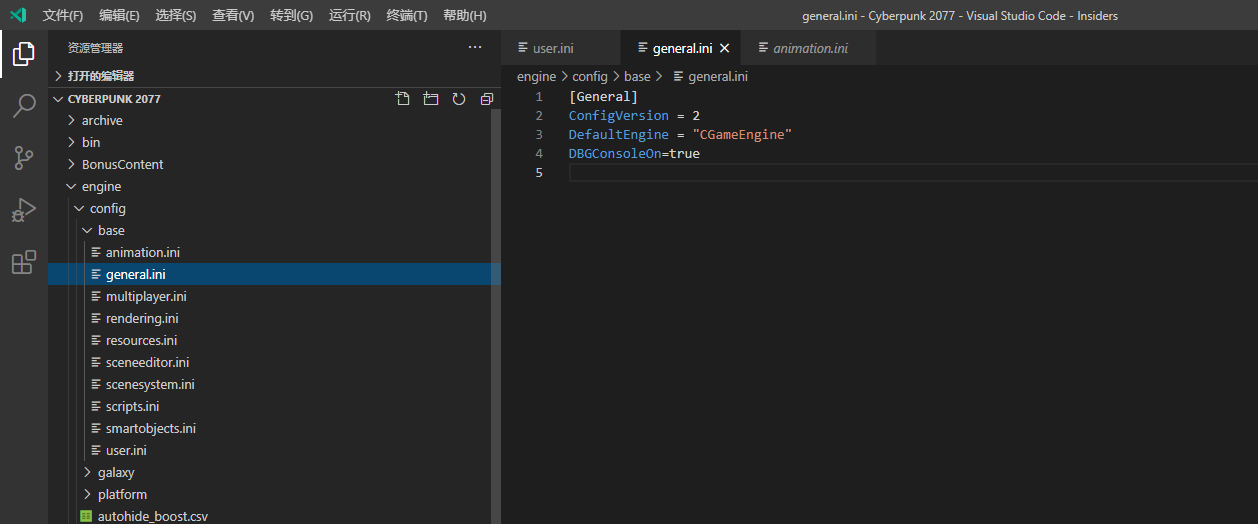Switch to the animation.ini preview tab
This screenshot has height=524, width=1258.
click(809, 48)
